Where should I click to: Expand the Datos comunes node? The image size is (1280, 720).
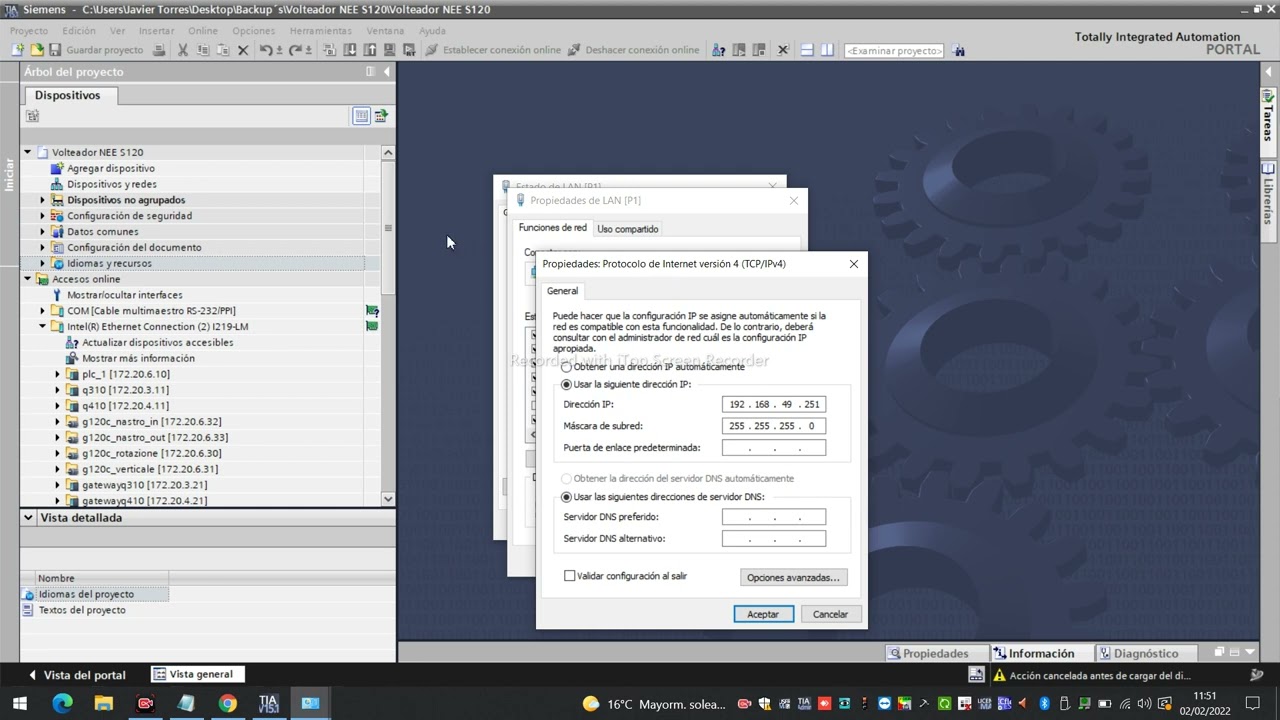[x=43, y=232]
